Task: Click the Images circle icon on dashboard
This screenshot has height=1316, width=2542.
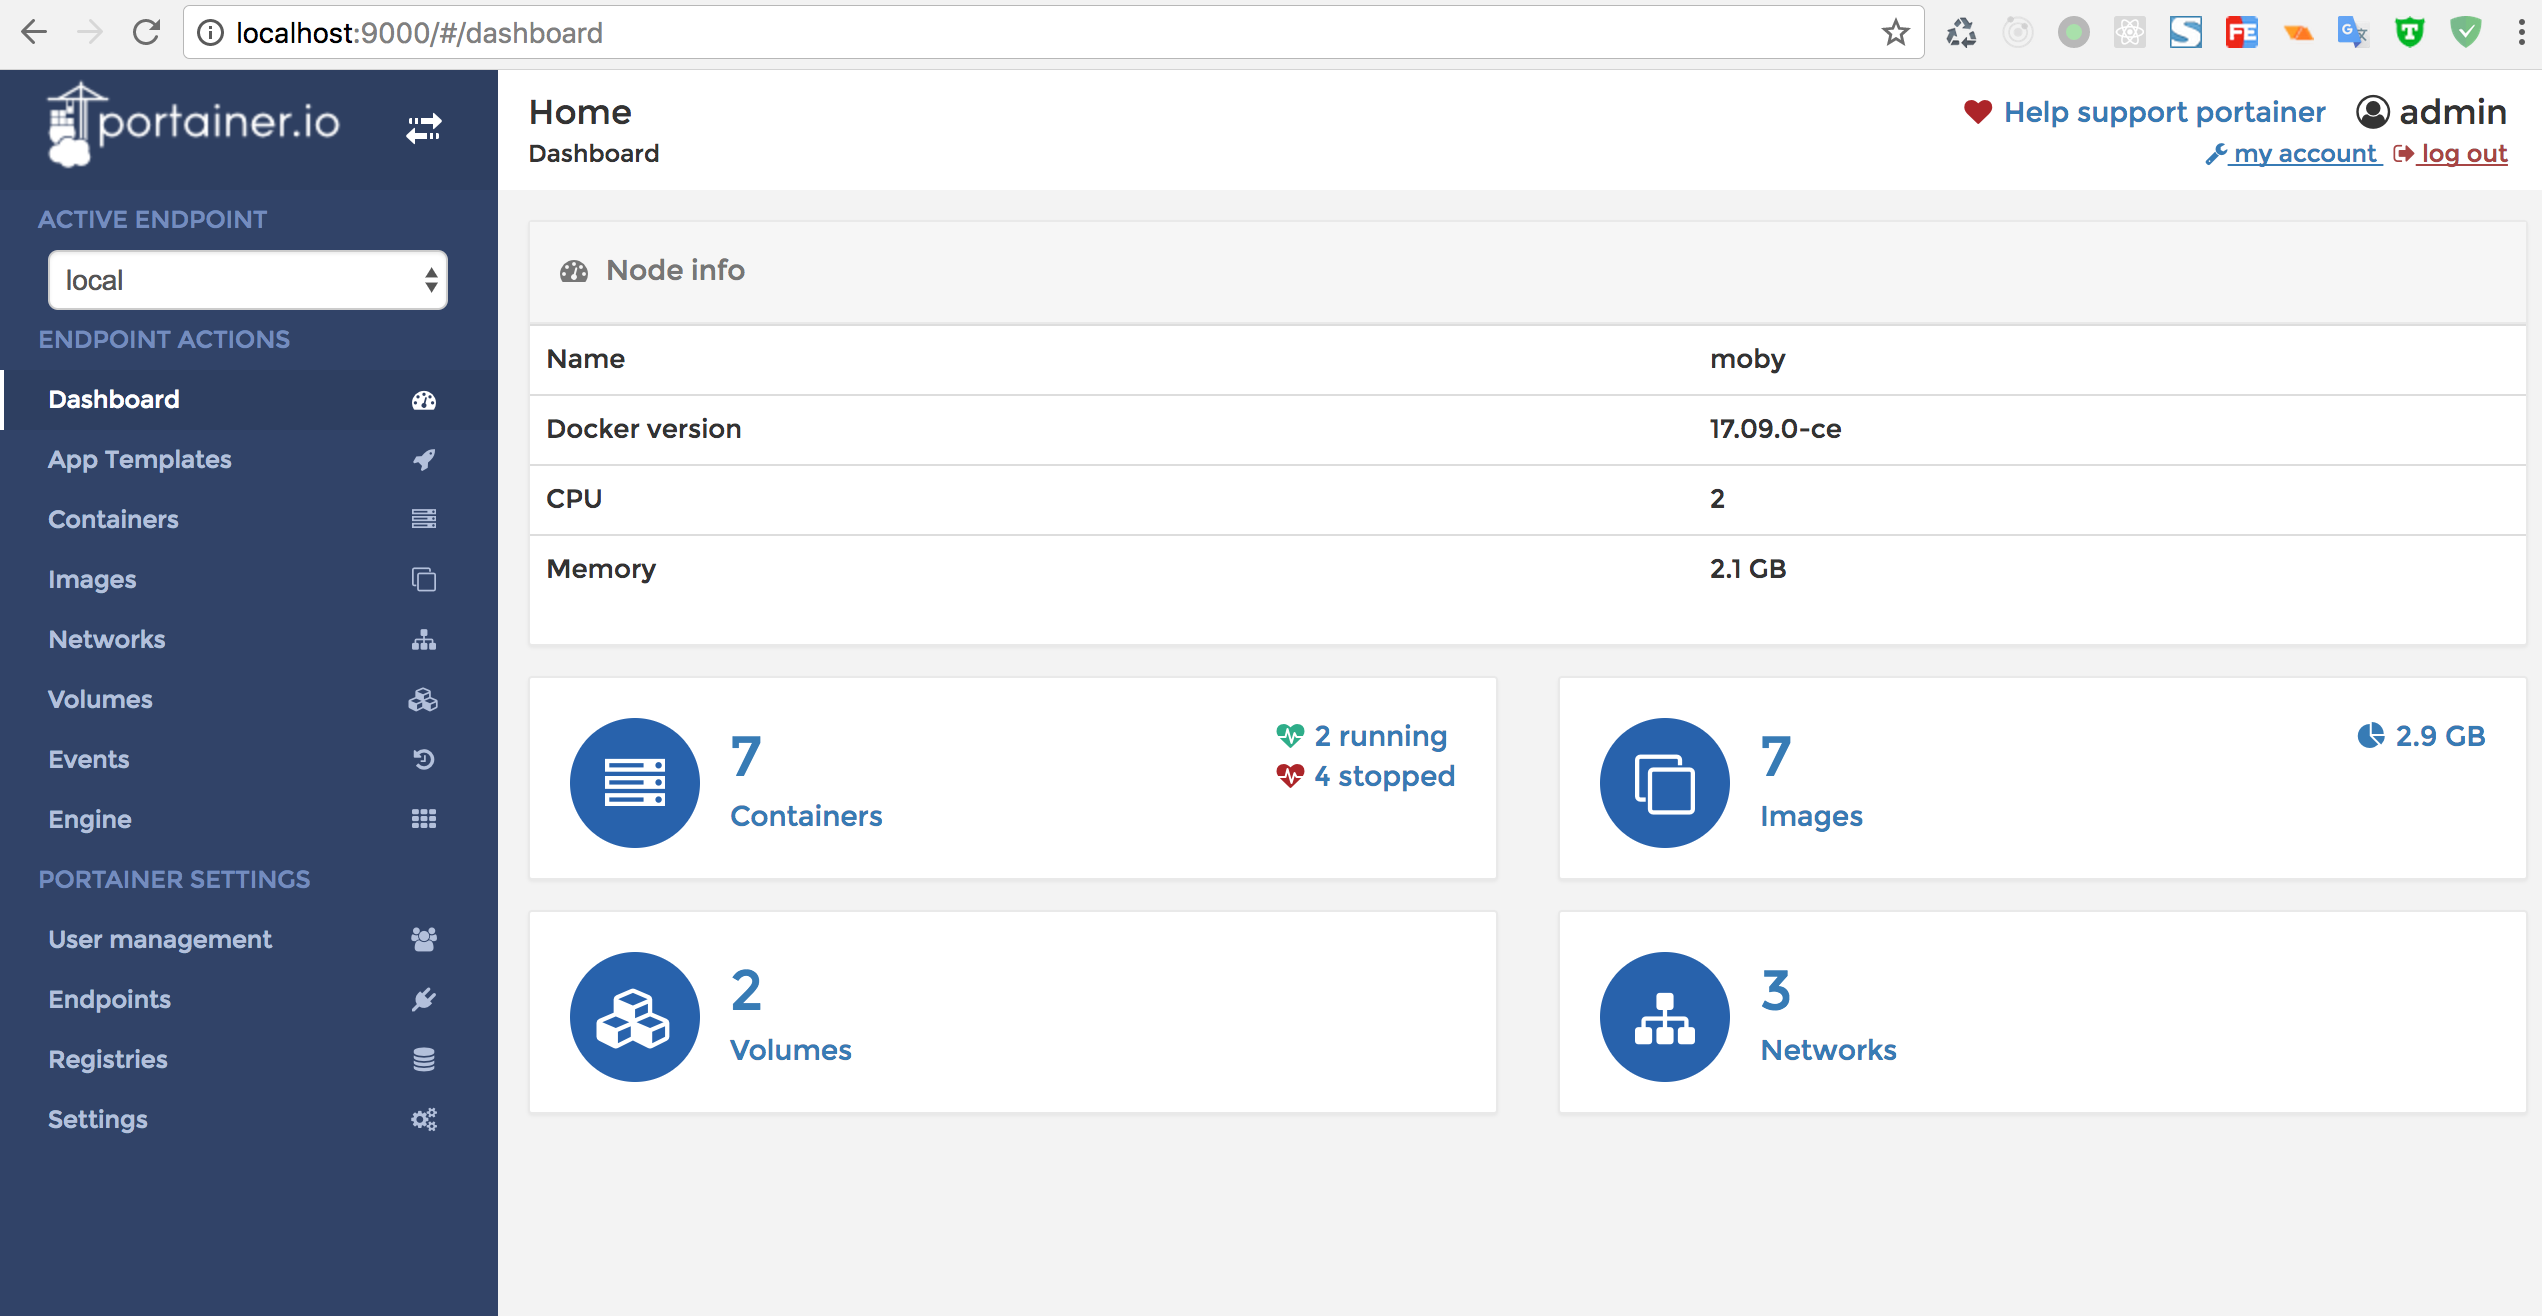Action: pyautogui.click(x=1664, y=782)
